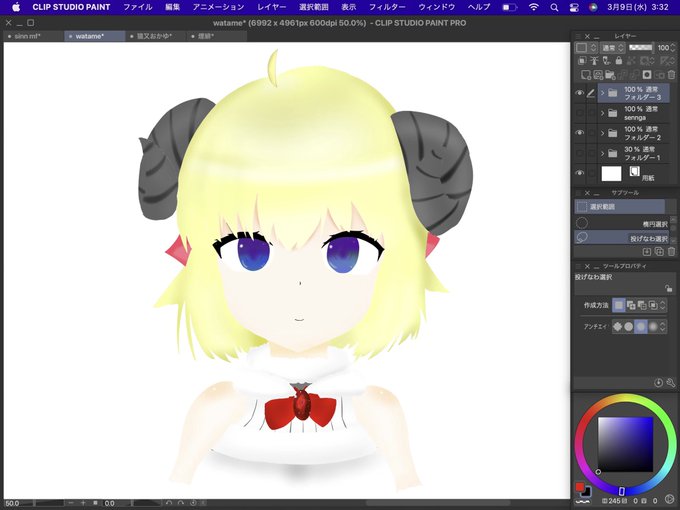
Task: Click the paper layer icon next to 用紙
Action: pyautogui.click(x=634, y=171)
